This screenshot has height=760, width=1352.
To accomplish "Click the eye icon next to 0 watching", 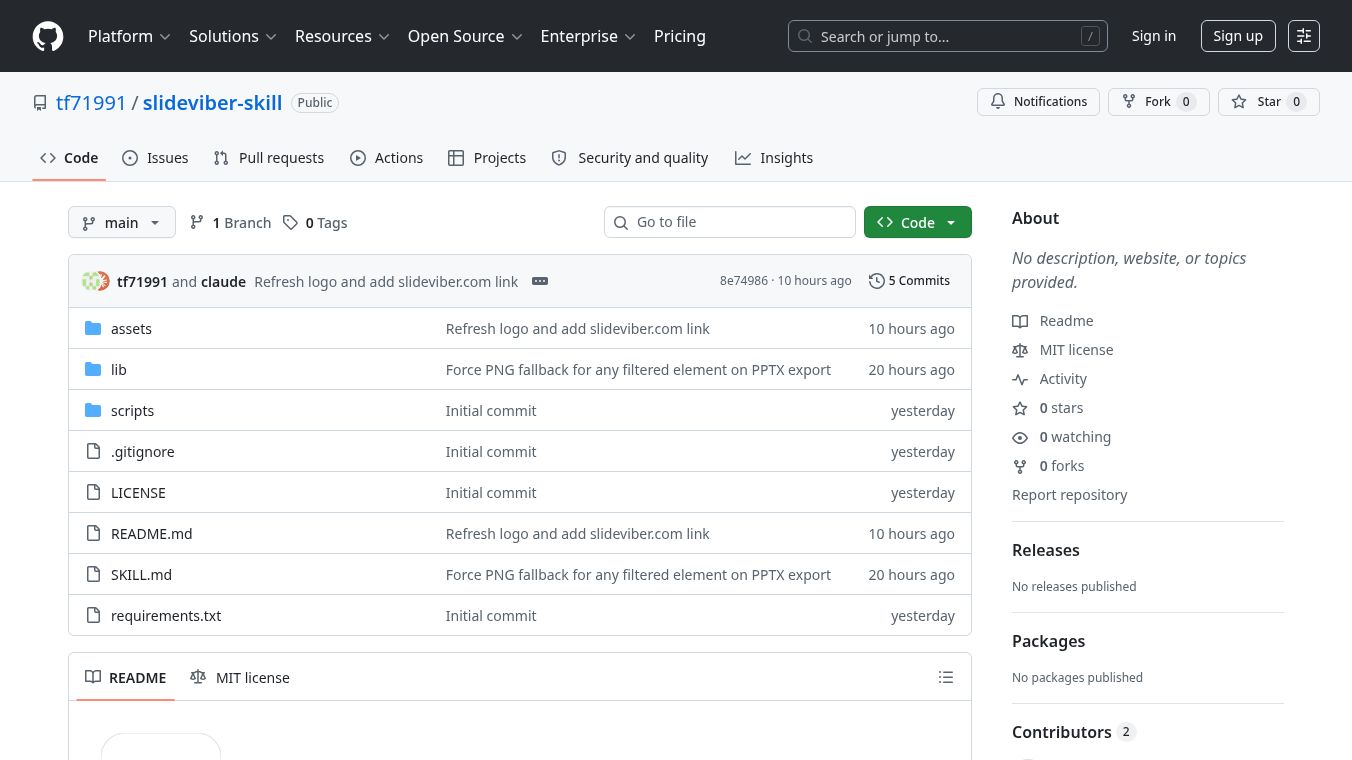I will (1020, 437).
